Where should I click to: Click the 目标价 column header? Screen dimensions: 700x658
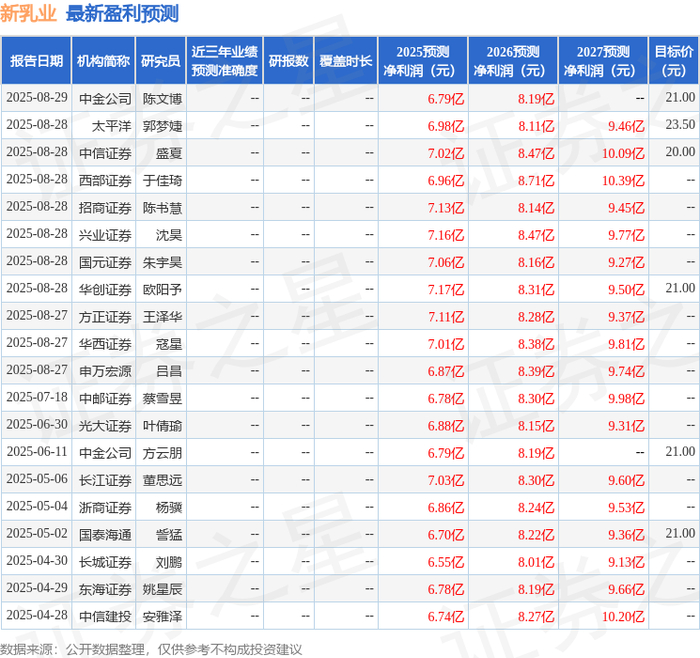point(673,61)
